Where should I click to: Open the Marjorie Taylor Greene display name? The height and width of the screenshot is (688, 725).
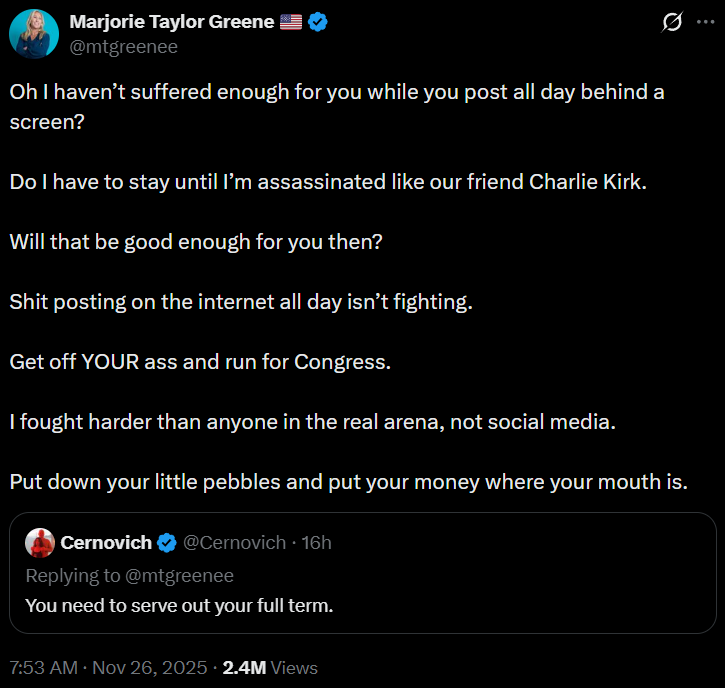pyautogui.click(x=171, y=23)
